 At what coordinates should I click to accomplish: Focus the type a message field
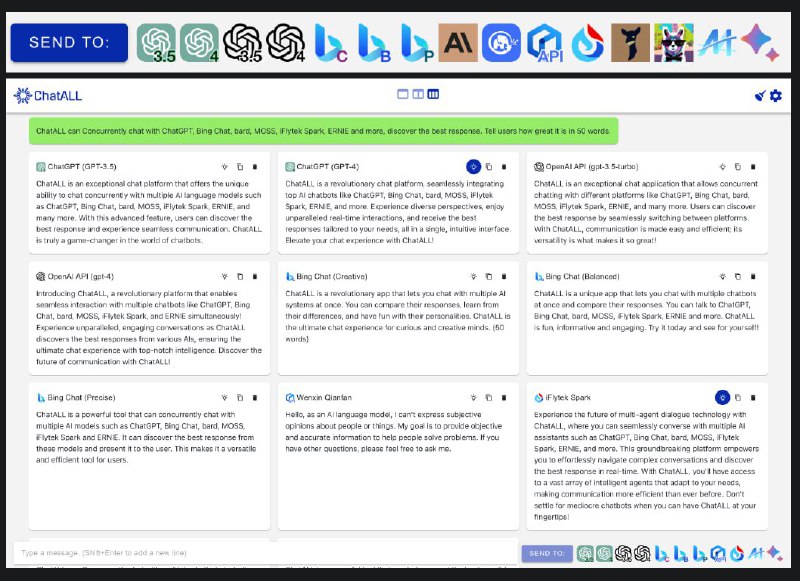pyautogui.click(x=265, y=553)
